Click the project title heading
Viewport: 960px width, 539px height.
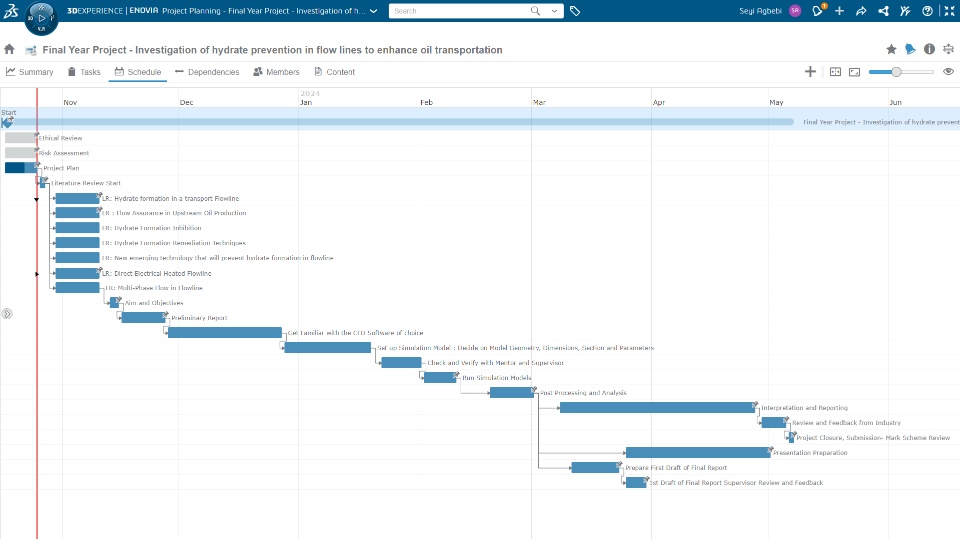pos(272,50)
